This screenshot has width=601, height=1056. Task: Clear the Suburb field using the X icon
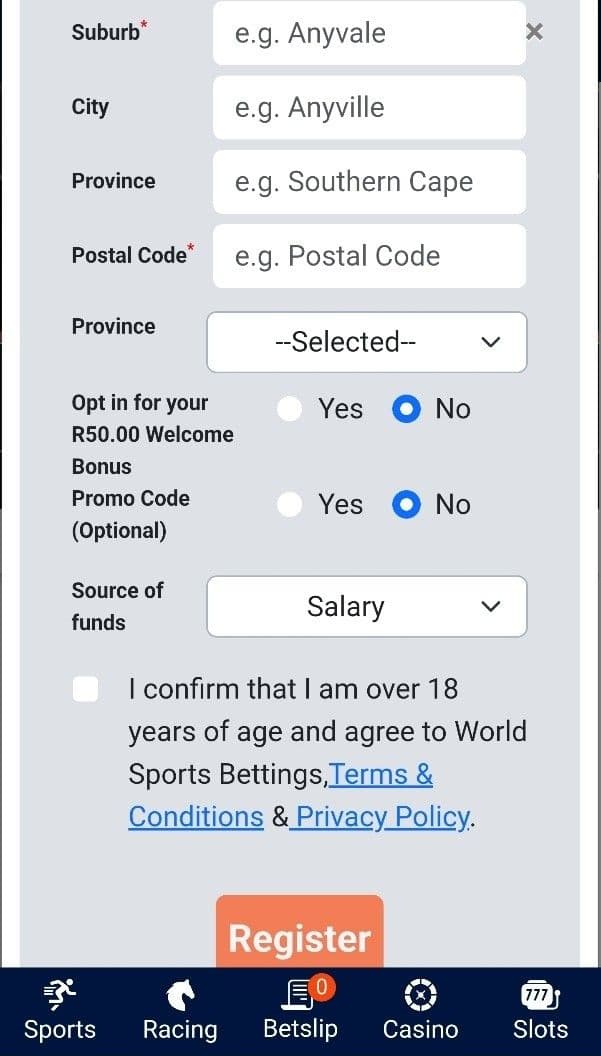(534, 32)
